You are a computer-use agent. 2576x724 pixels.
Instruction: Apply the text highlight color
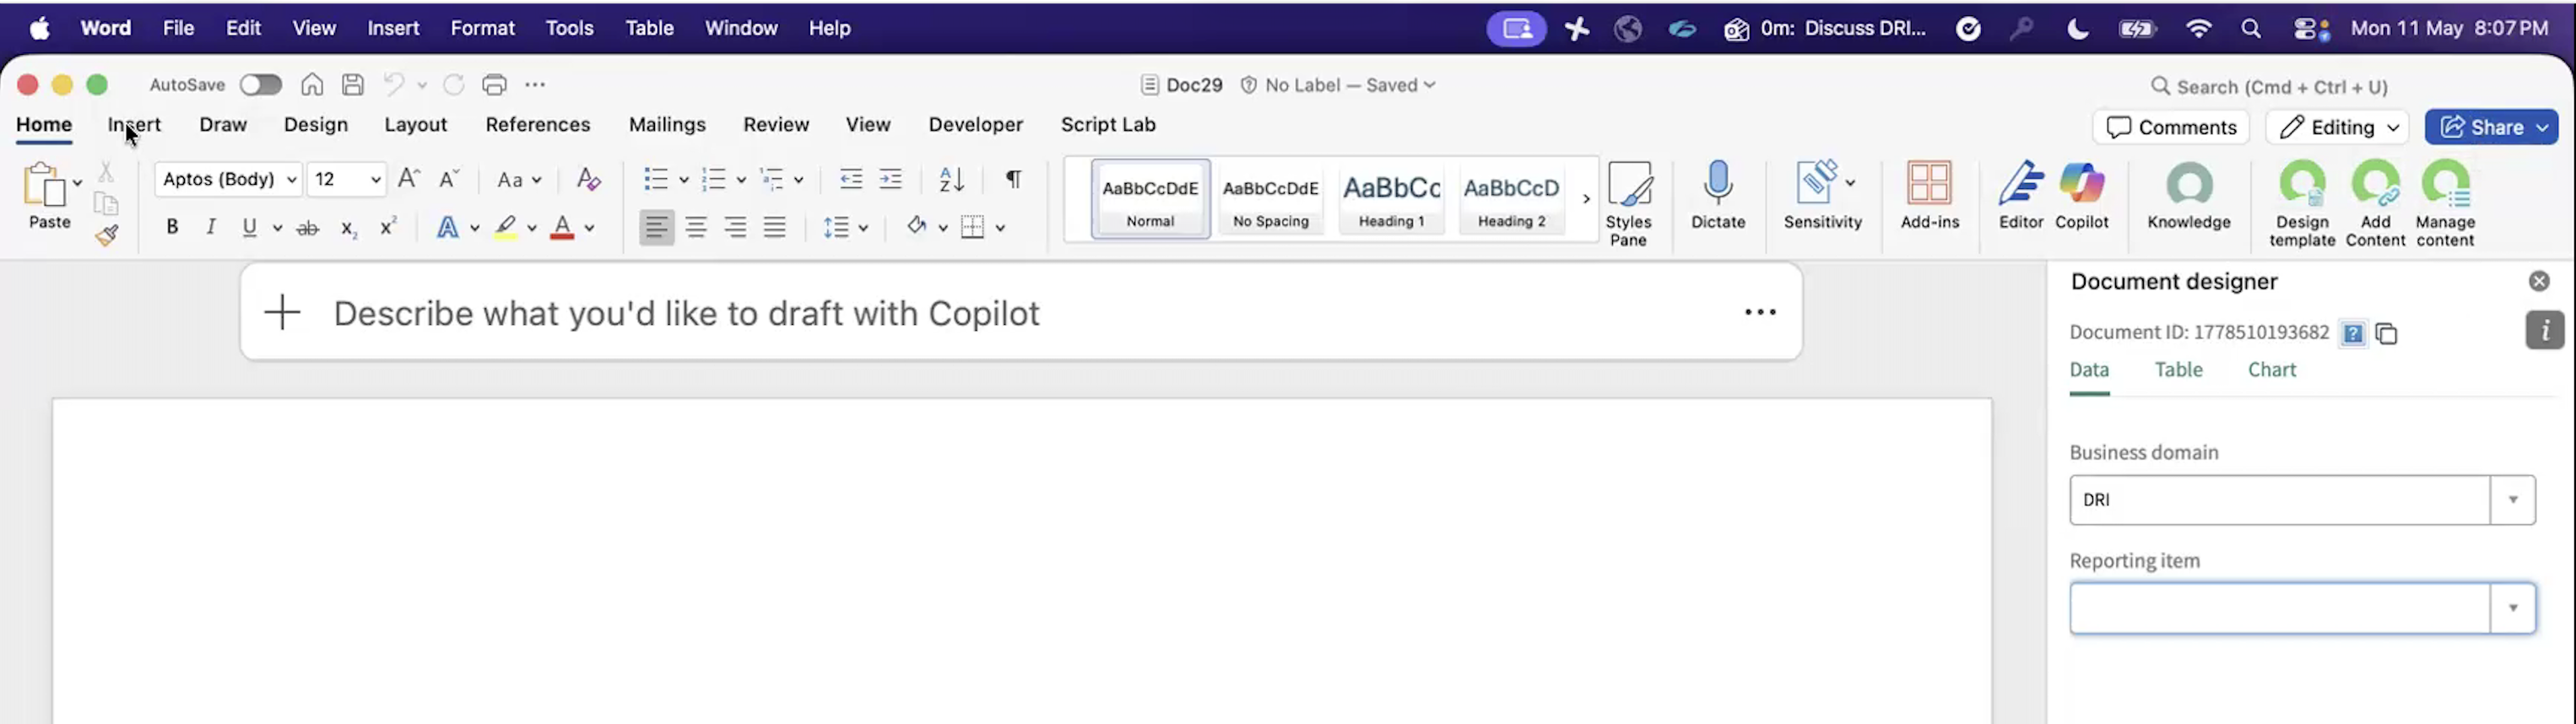pyautogui.click(x=506, y=228)
